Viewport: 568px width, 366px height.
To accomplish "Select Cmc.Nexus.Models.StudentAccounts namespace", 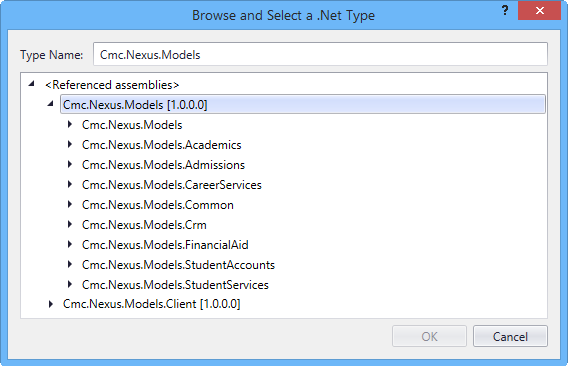I will 179,265.
